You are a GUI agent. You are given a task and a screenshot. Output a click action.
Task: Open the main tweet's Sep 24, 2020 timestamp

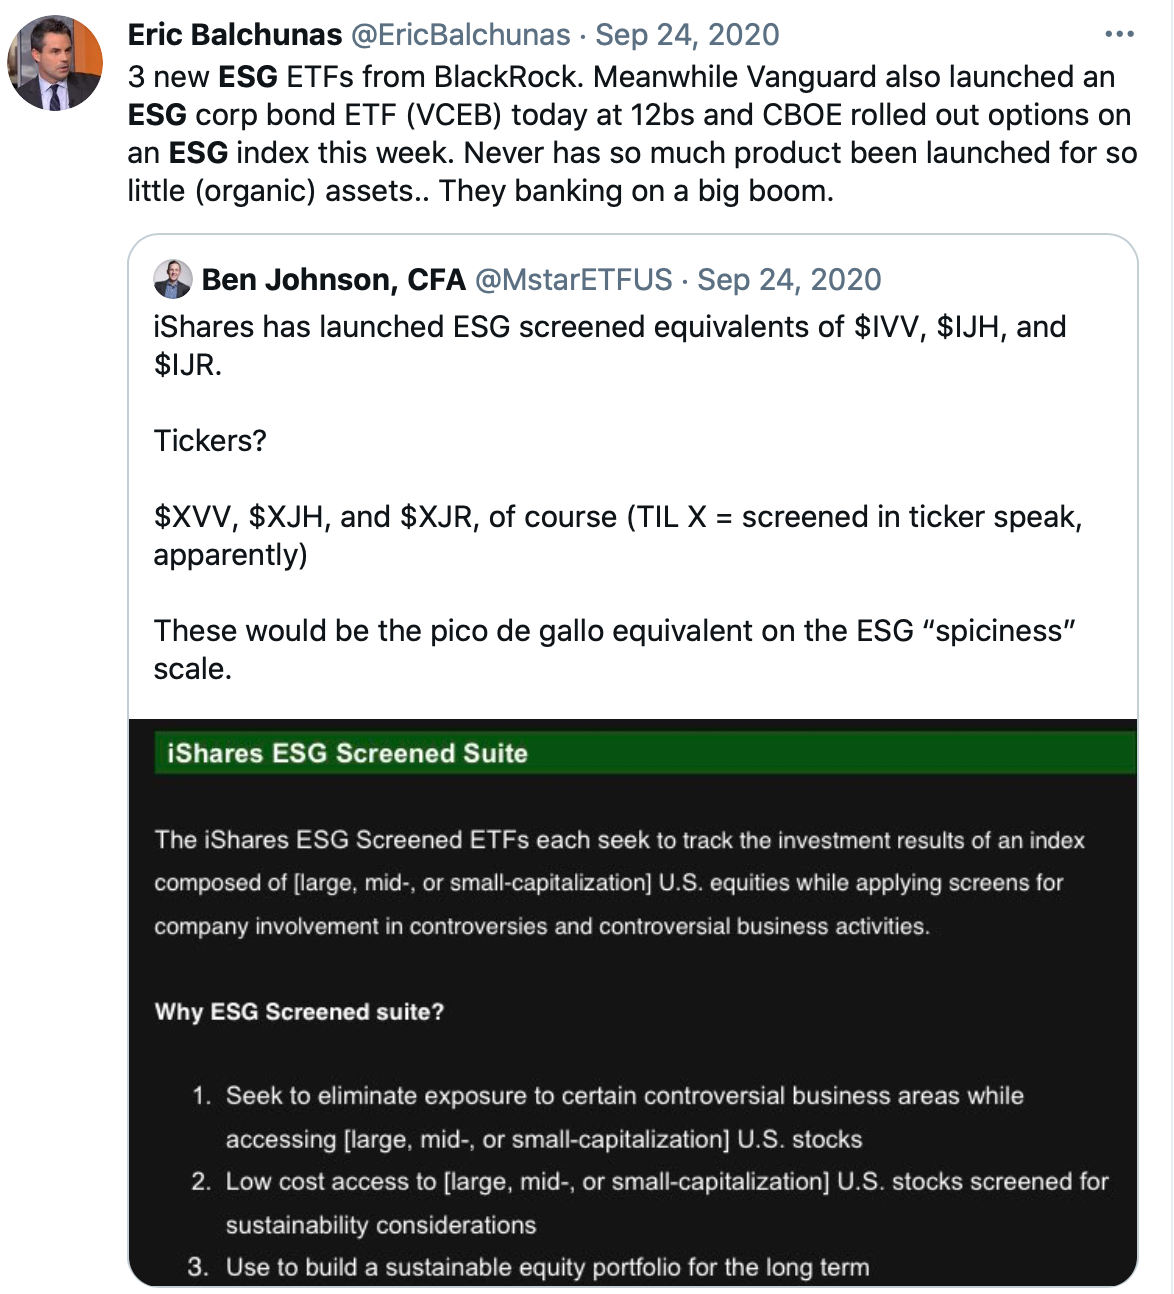tap(687, 35)
